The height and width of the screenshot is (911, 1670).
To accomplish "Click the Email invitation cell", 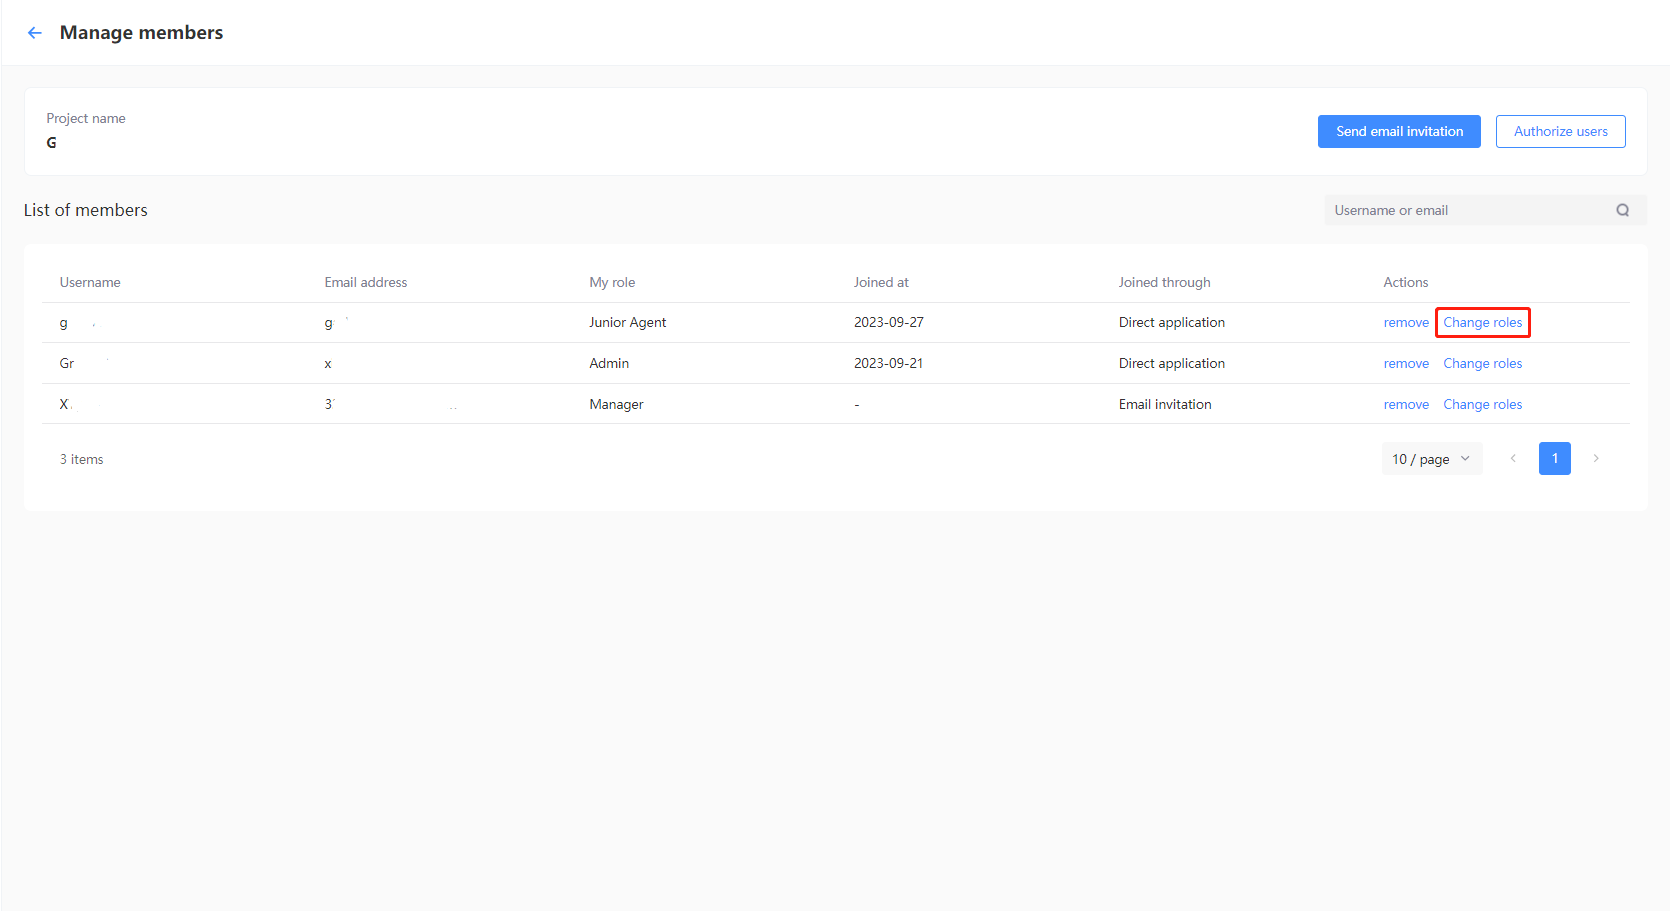I will click(1165, 405).
